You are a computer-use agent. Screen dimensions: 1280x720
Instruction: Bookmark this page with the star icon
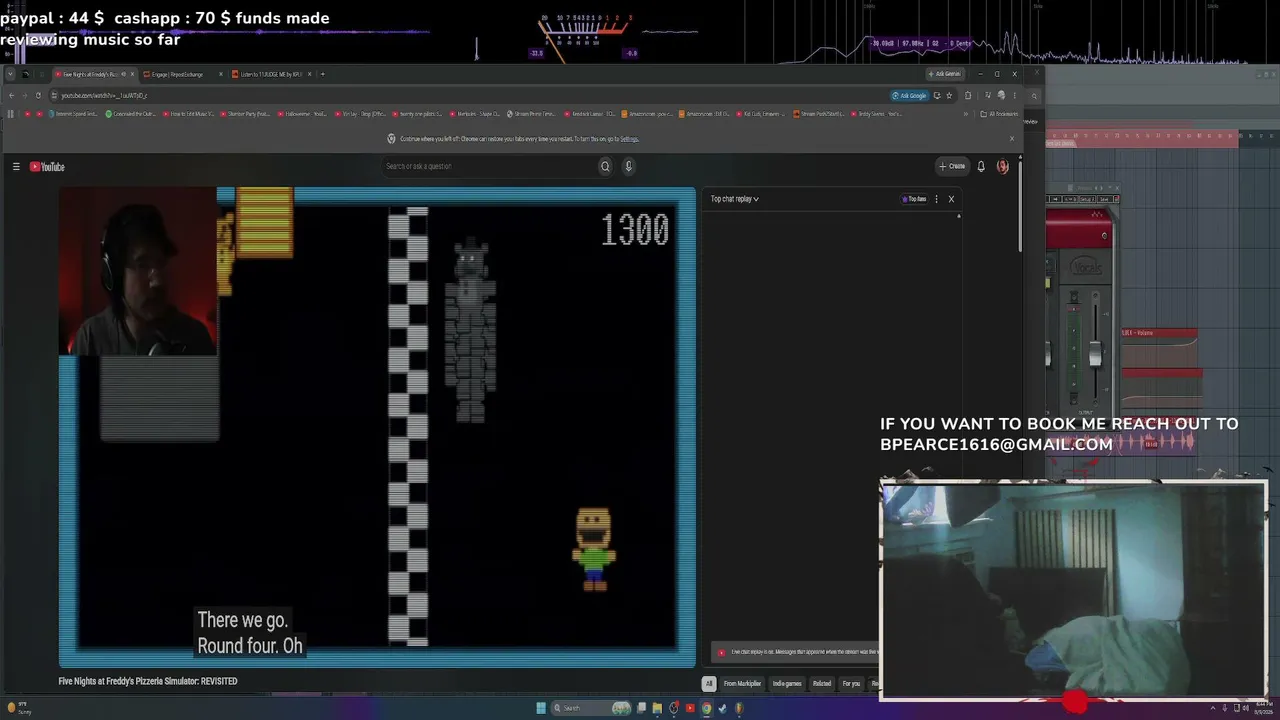[949, 96]
